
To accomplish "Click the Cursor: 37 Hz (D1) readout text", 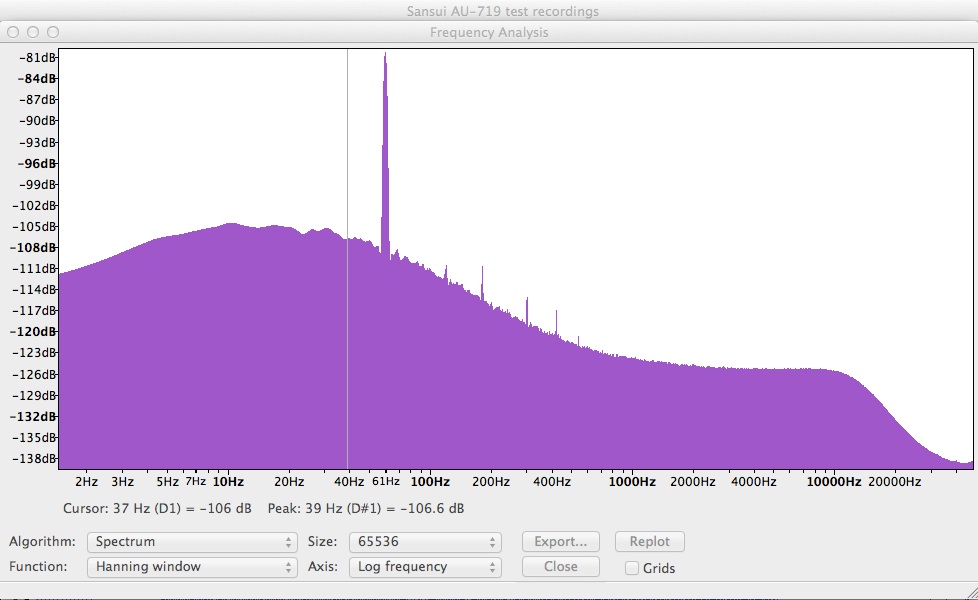I will [157, 508].
